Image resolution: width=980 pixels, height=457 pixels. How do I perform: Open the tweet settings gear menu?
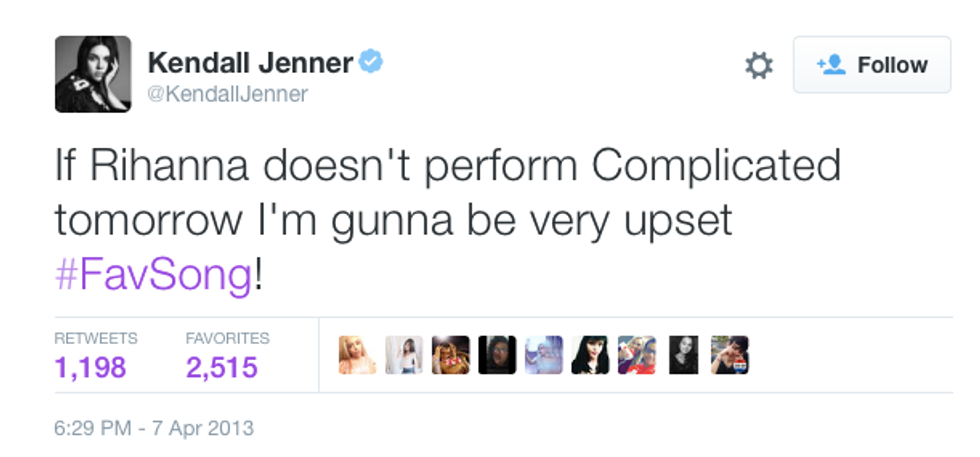(x=760, y=66)
